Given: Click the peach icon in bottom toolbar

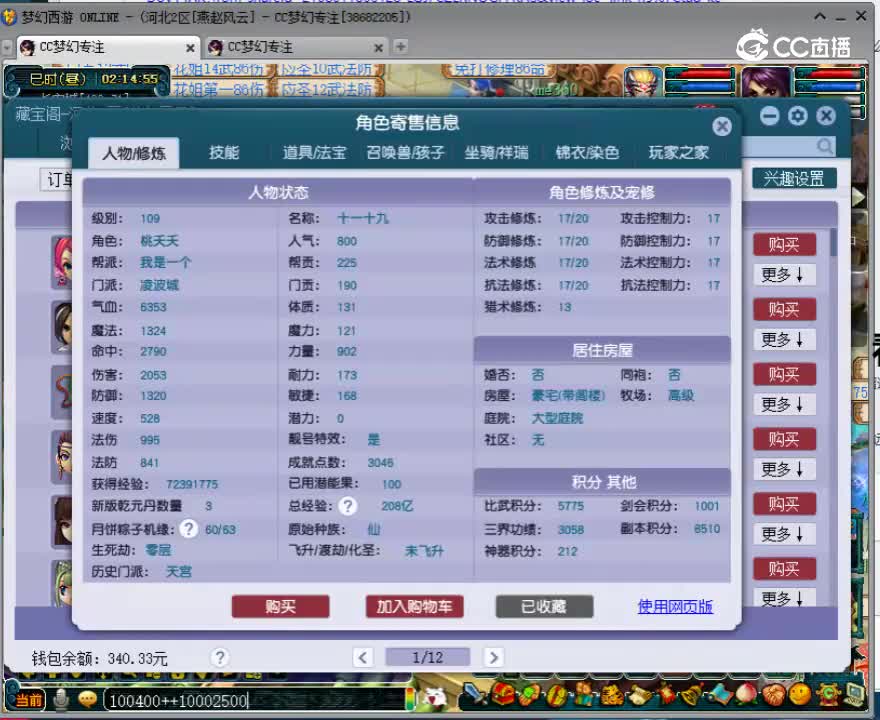Looking at the screenshot, I should click(748, 695).
